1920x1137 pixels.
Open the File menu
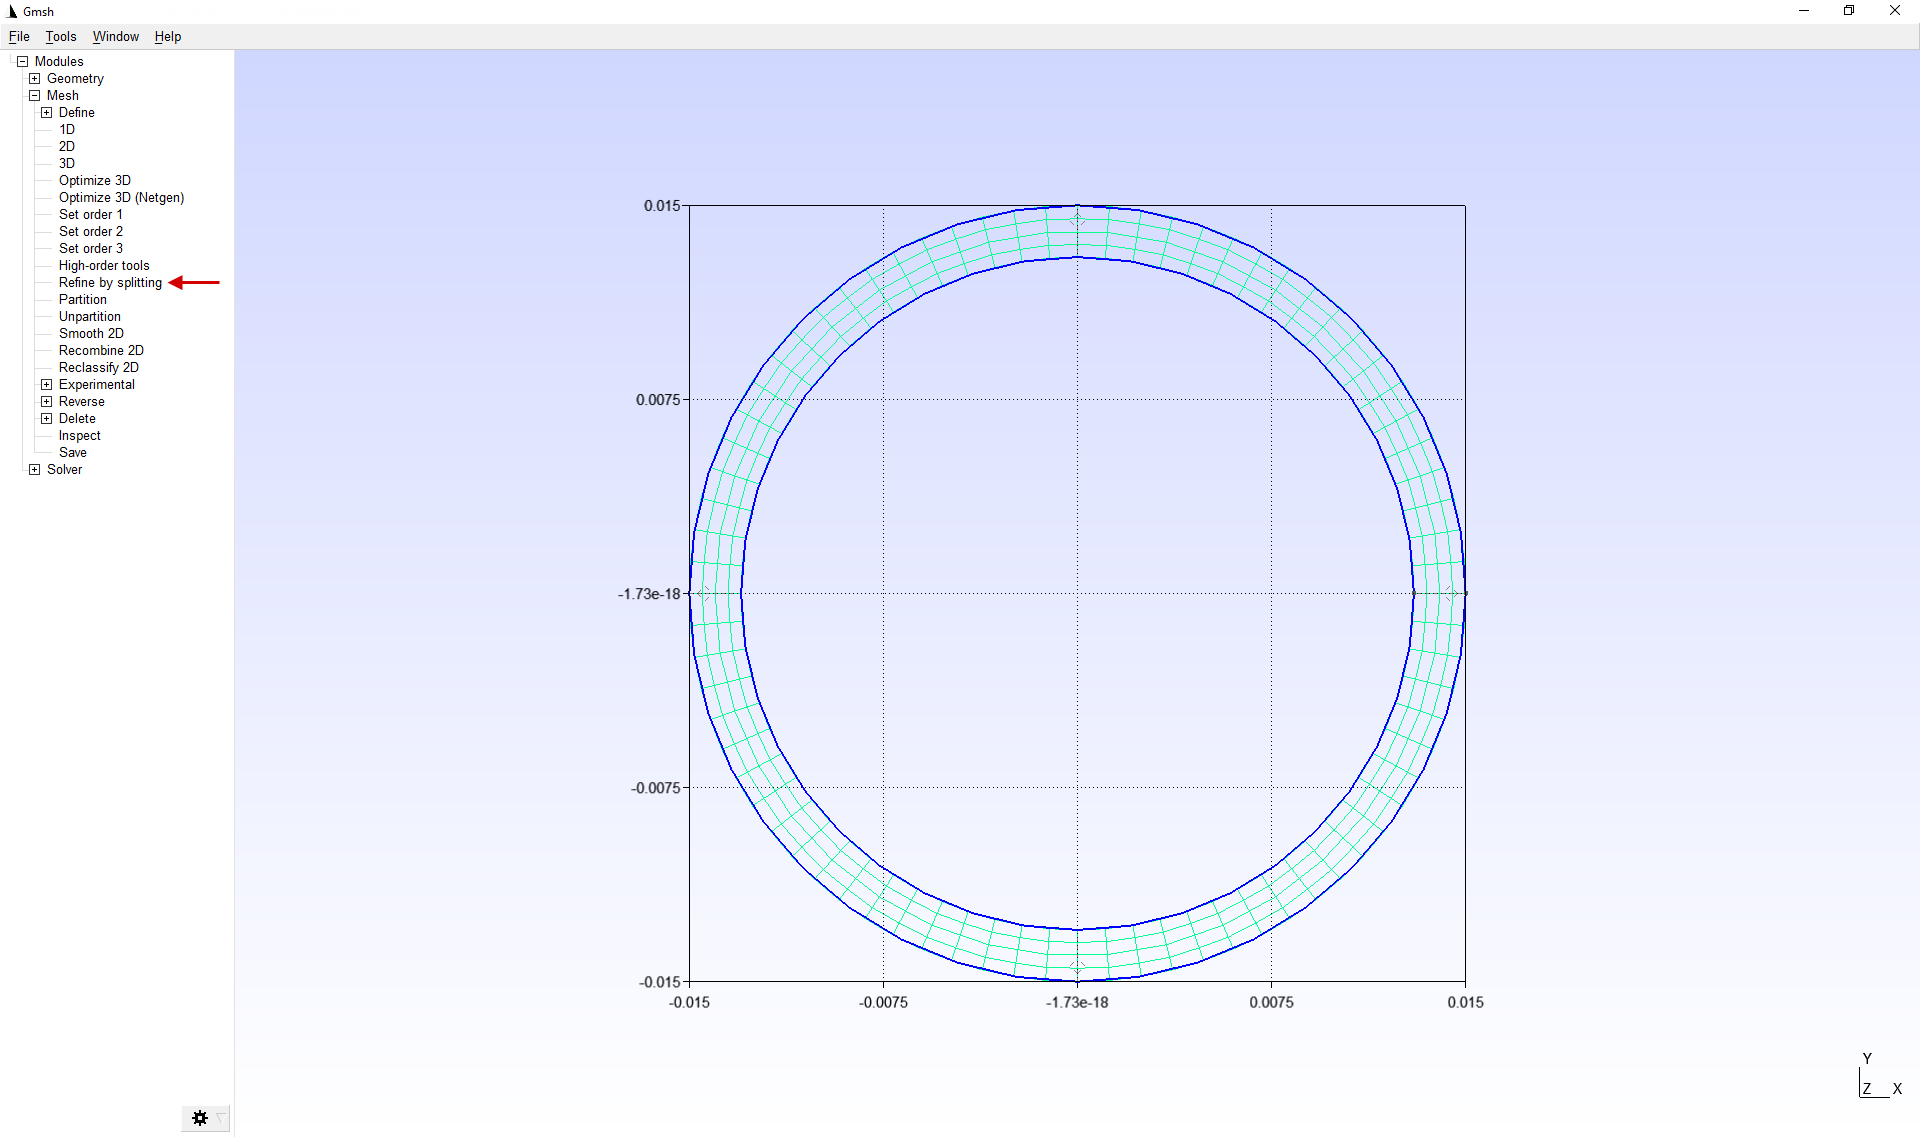tap(19, 36)
